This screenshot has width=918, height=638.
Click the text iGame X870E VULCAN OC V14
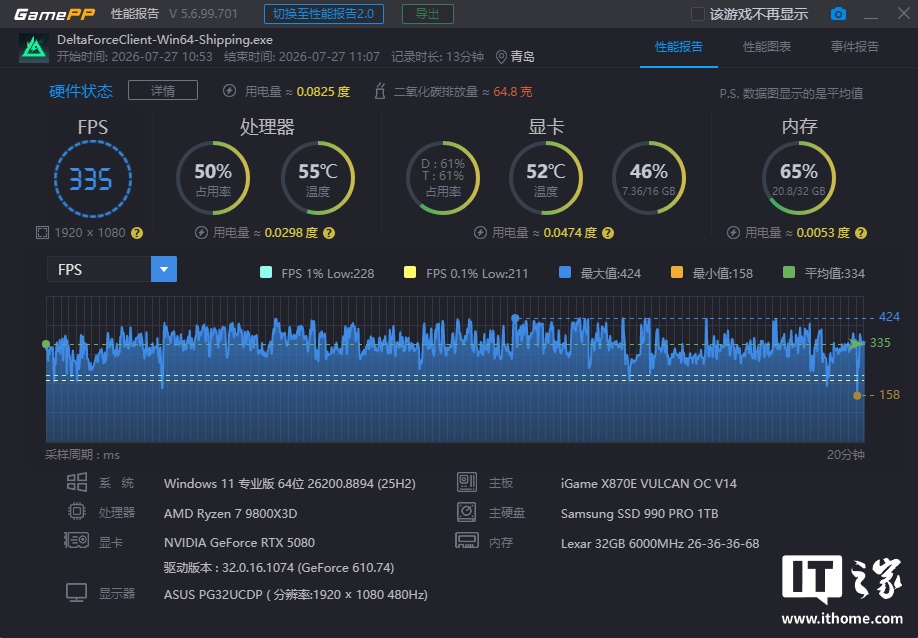tap(649, 483)
